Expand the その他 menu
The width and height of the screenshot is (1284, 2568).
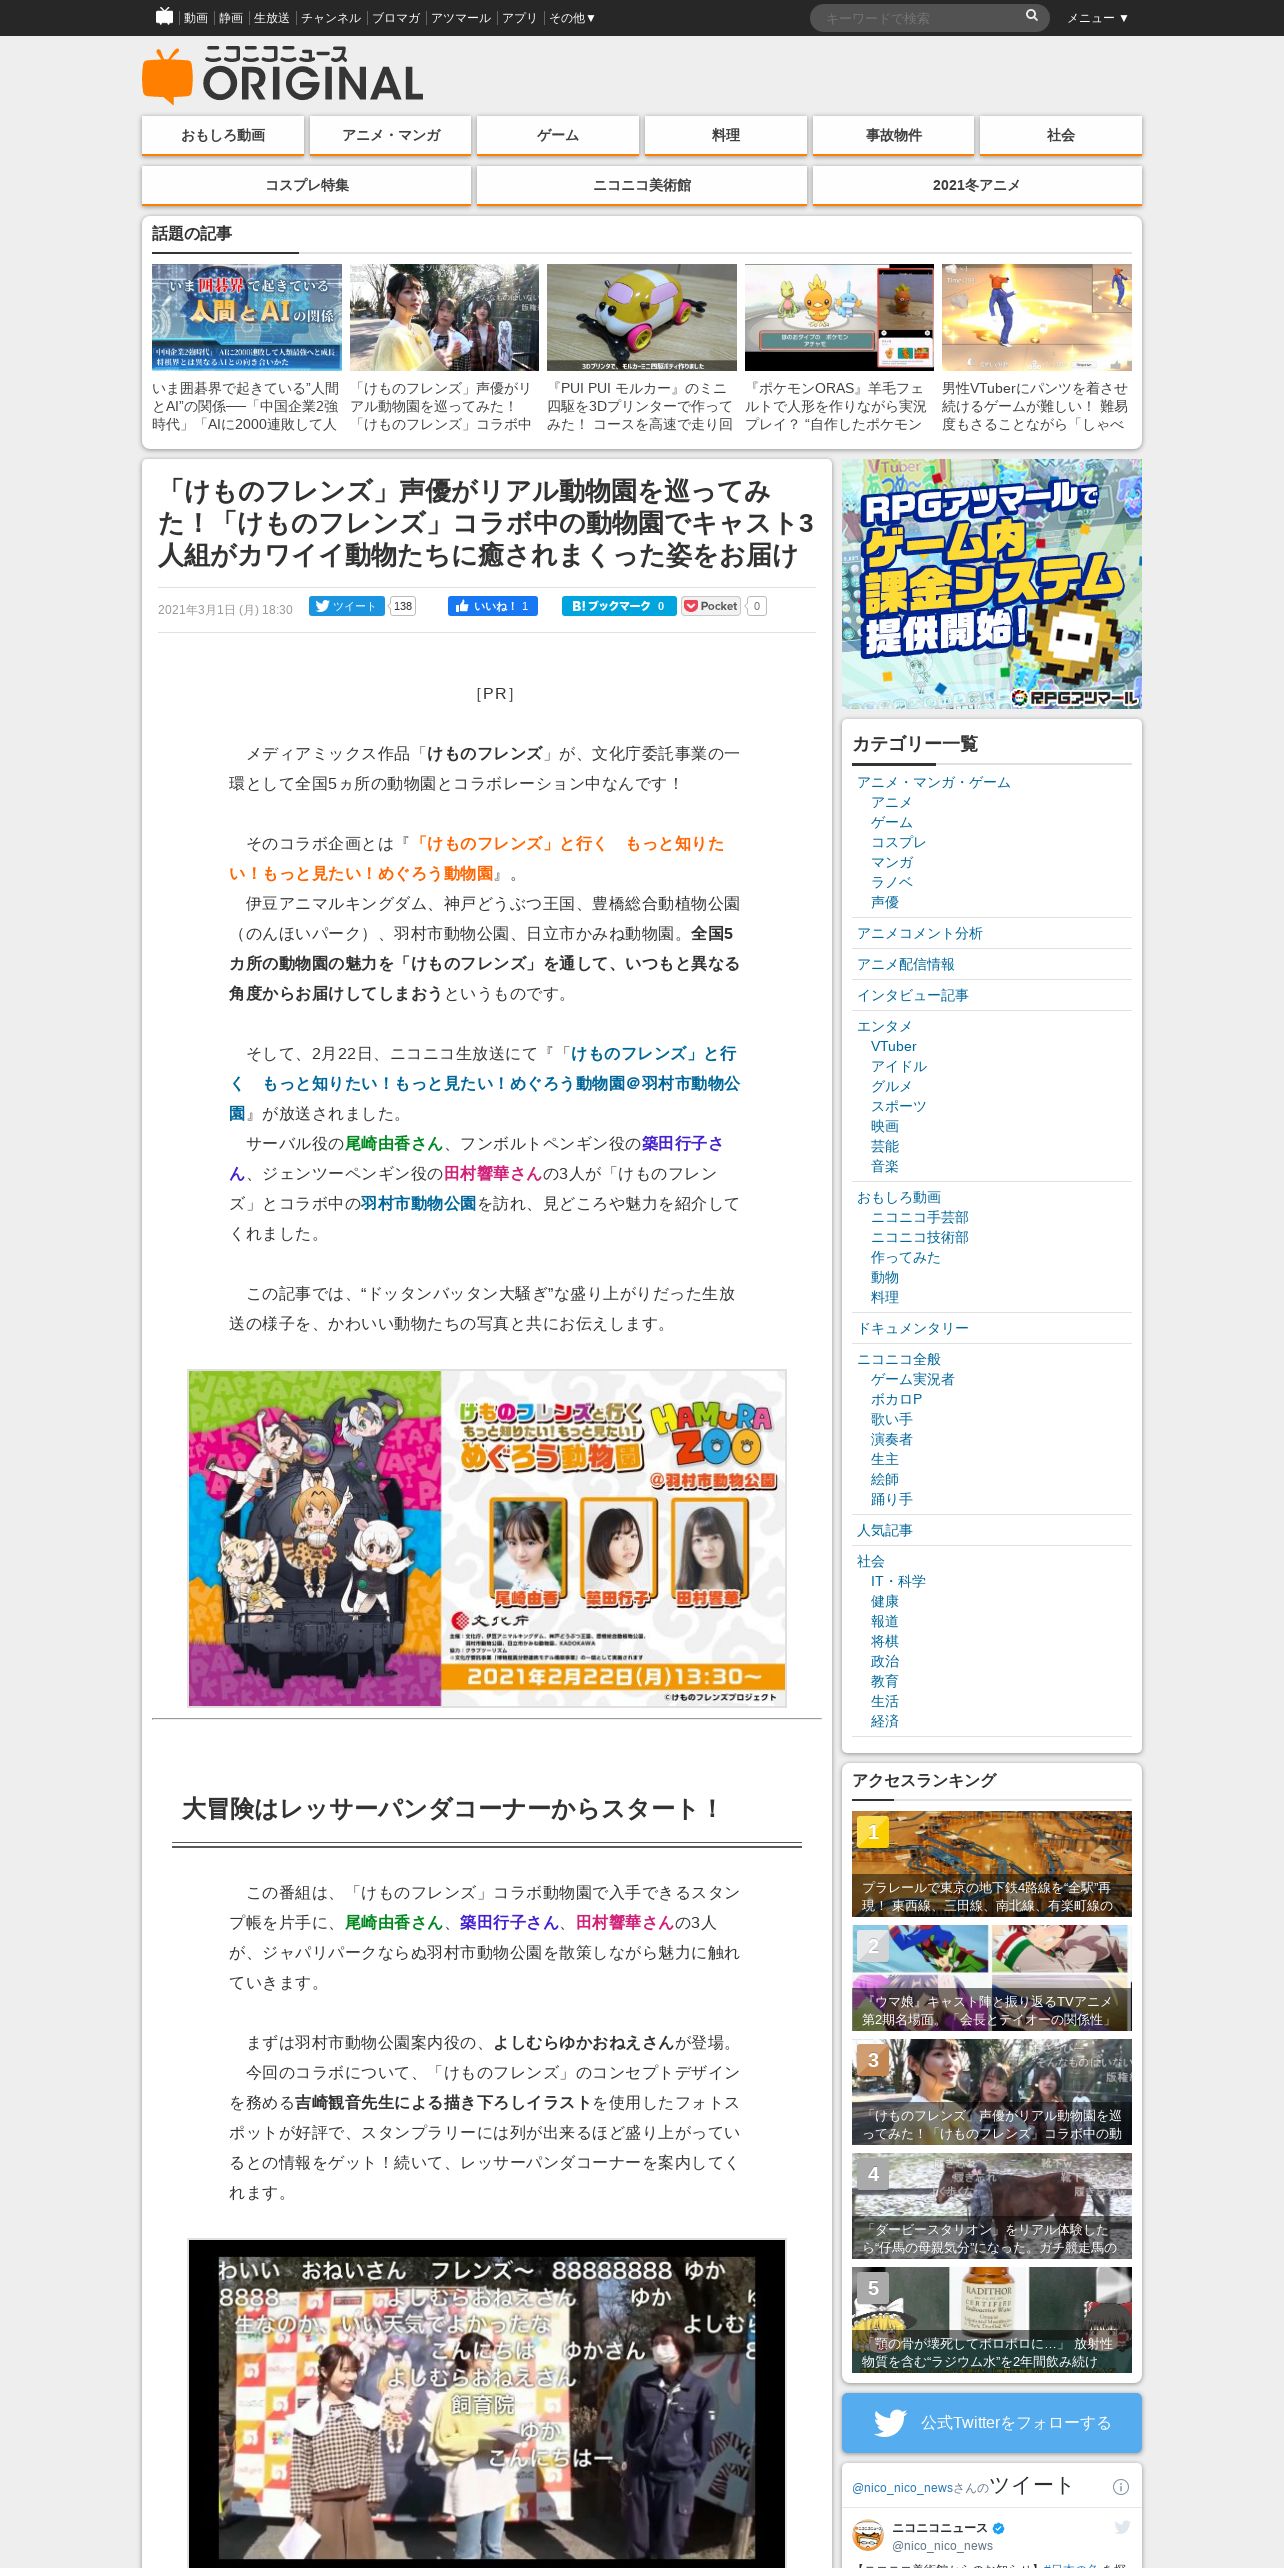[572, 18]
